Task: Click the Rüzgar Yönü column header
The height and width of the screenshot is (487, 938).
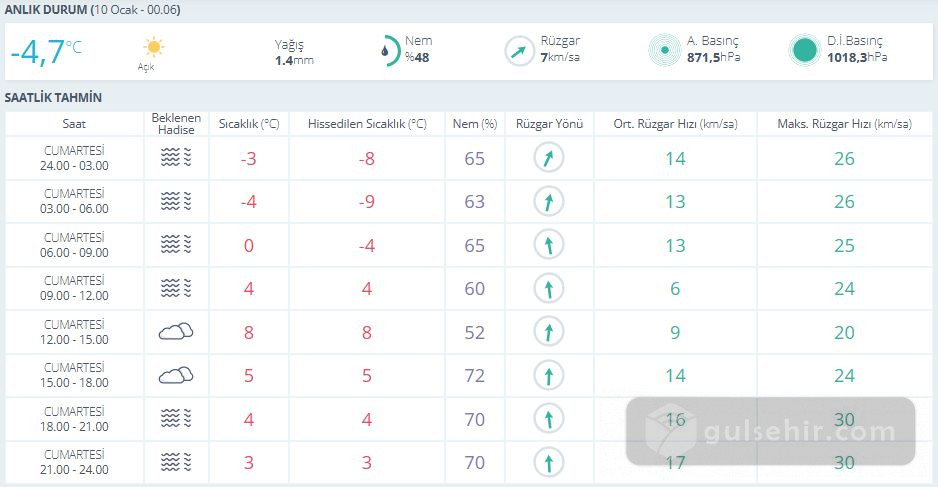Action: (x=548, y=124)
